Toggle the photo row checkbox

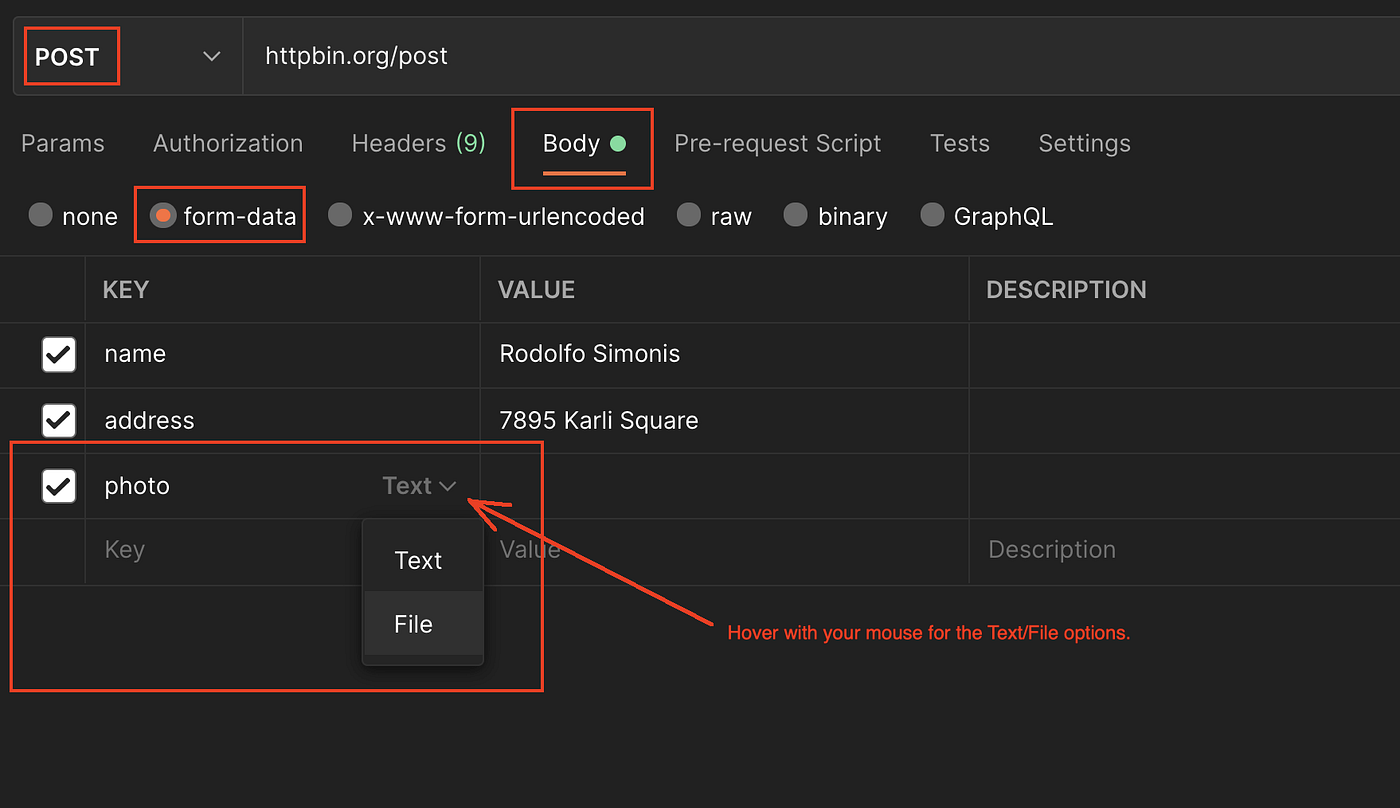(59, 486)
